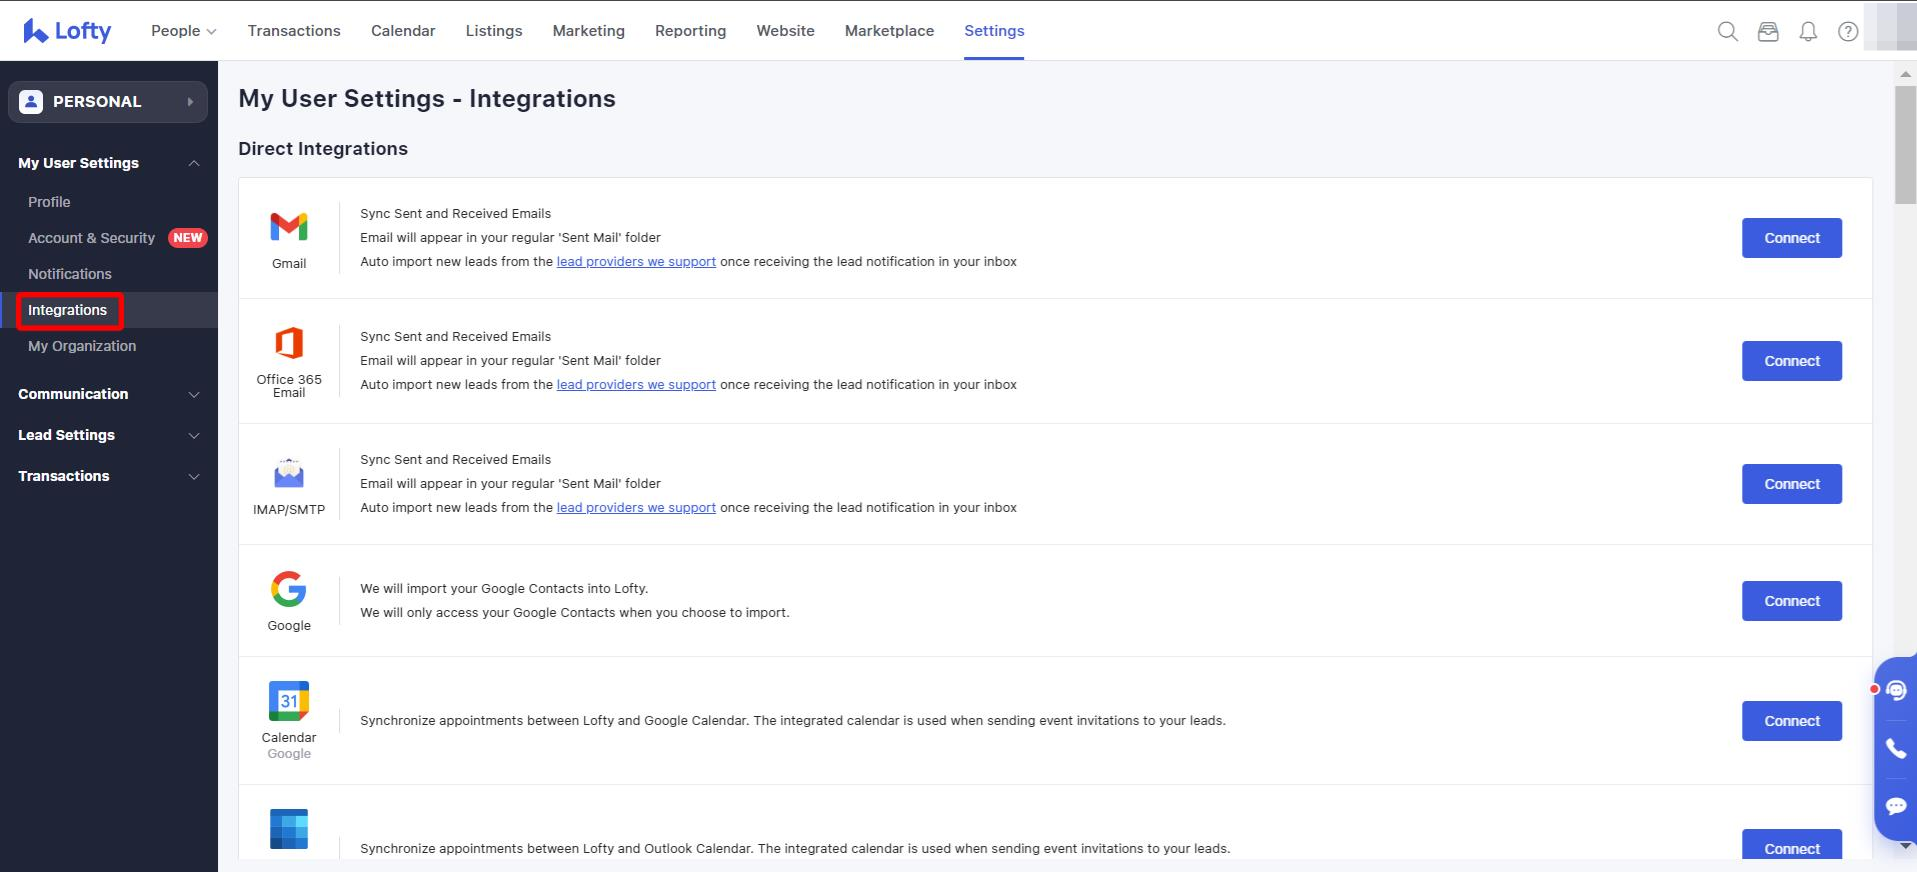Click the Lofty logo in header

coord(67,31)
